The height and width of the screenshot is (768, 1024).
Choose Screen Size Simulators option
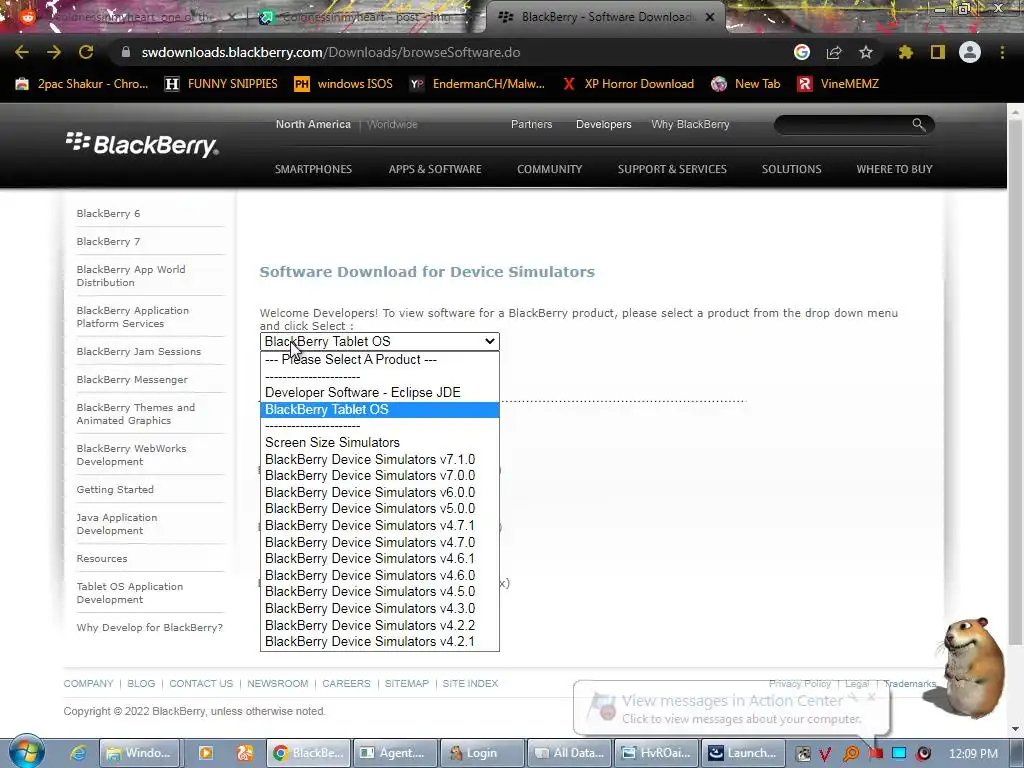pyautogui.click(x=379, y=442)
